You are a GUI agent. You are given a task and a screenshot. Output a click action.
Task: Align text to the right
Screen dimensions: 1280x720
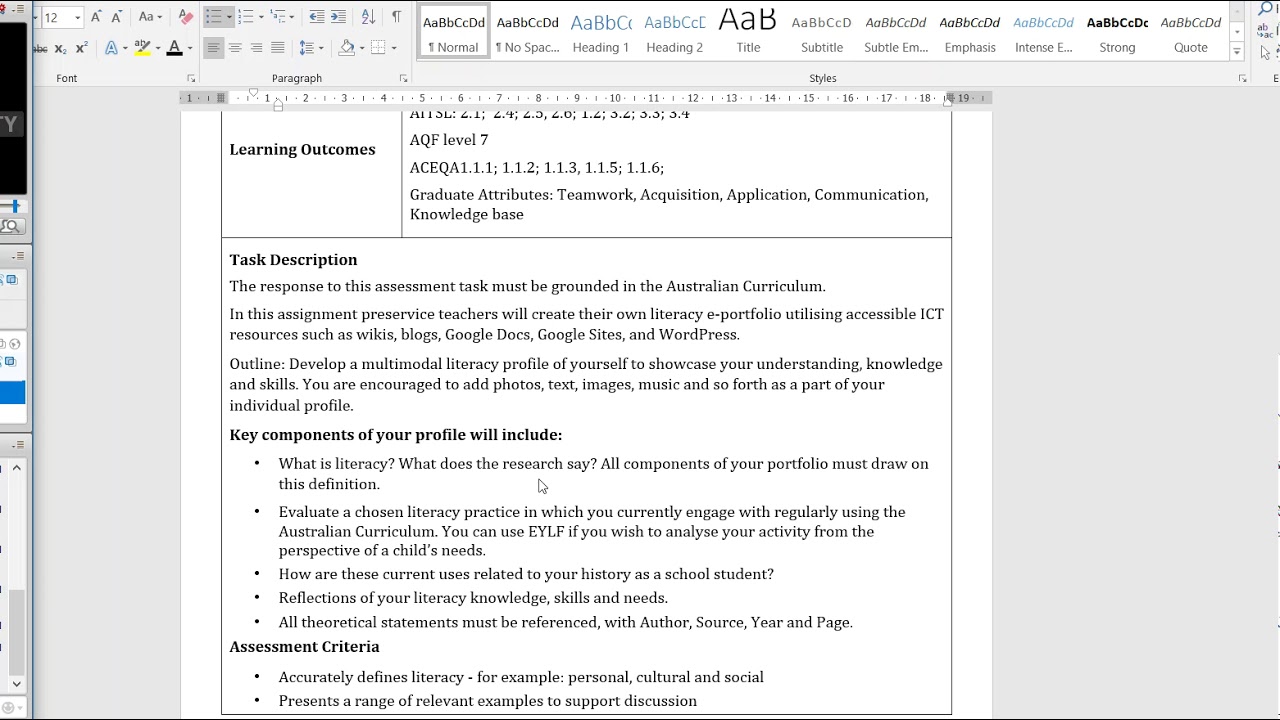(256, 48)
